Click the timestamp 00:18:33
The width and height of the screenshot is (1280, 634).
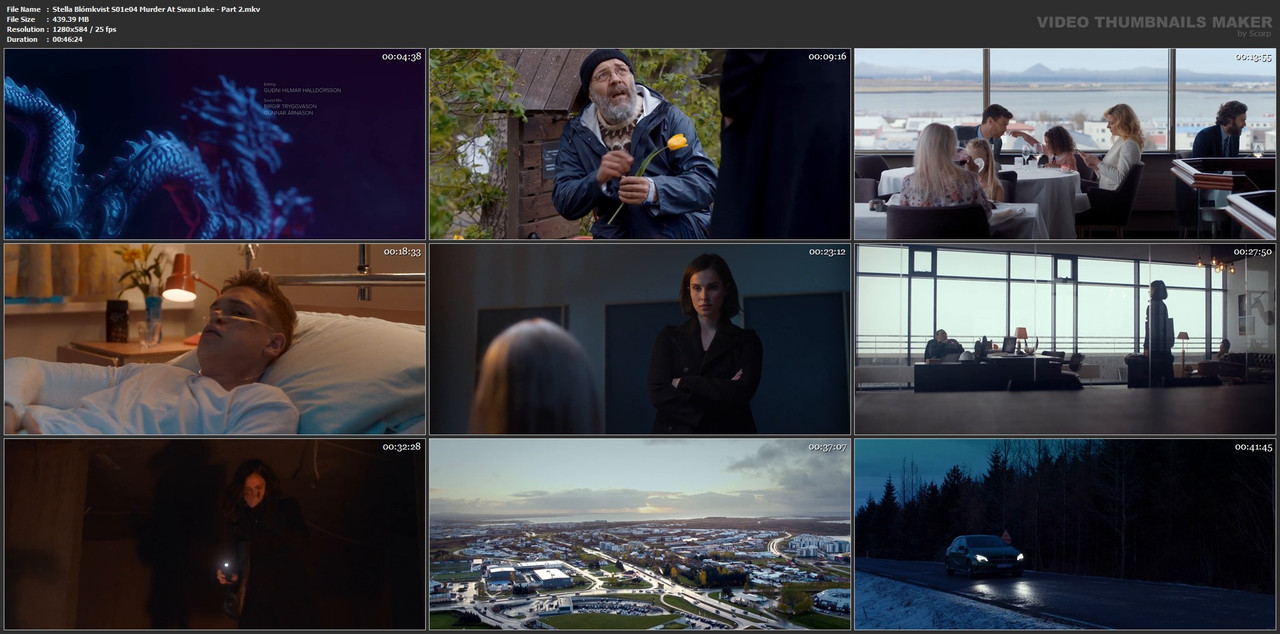click(x=401, y=252)
